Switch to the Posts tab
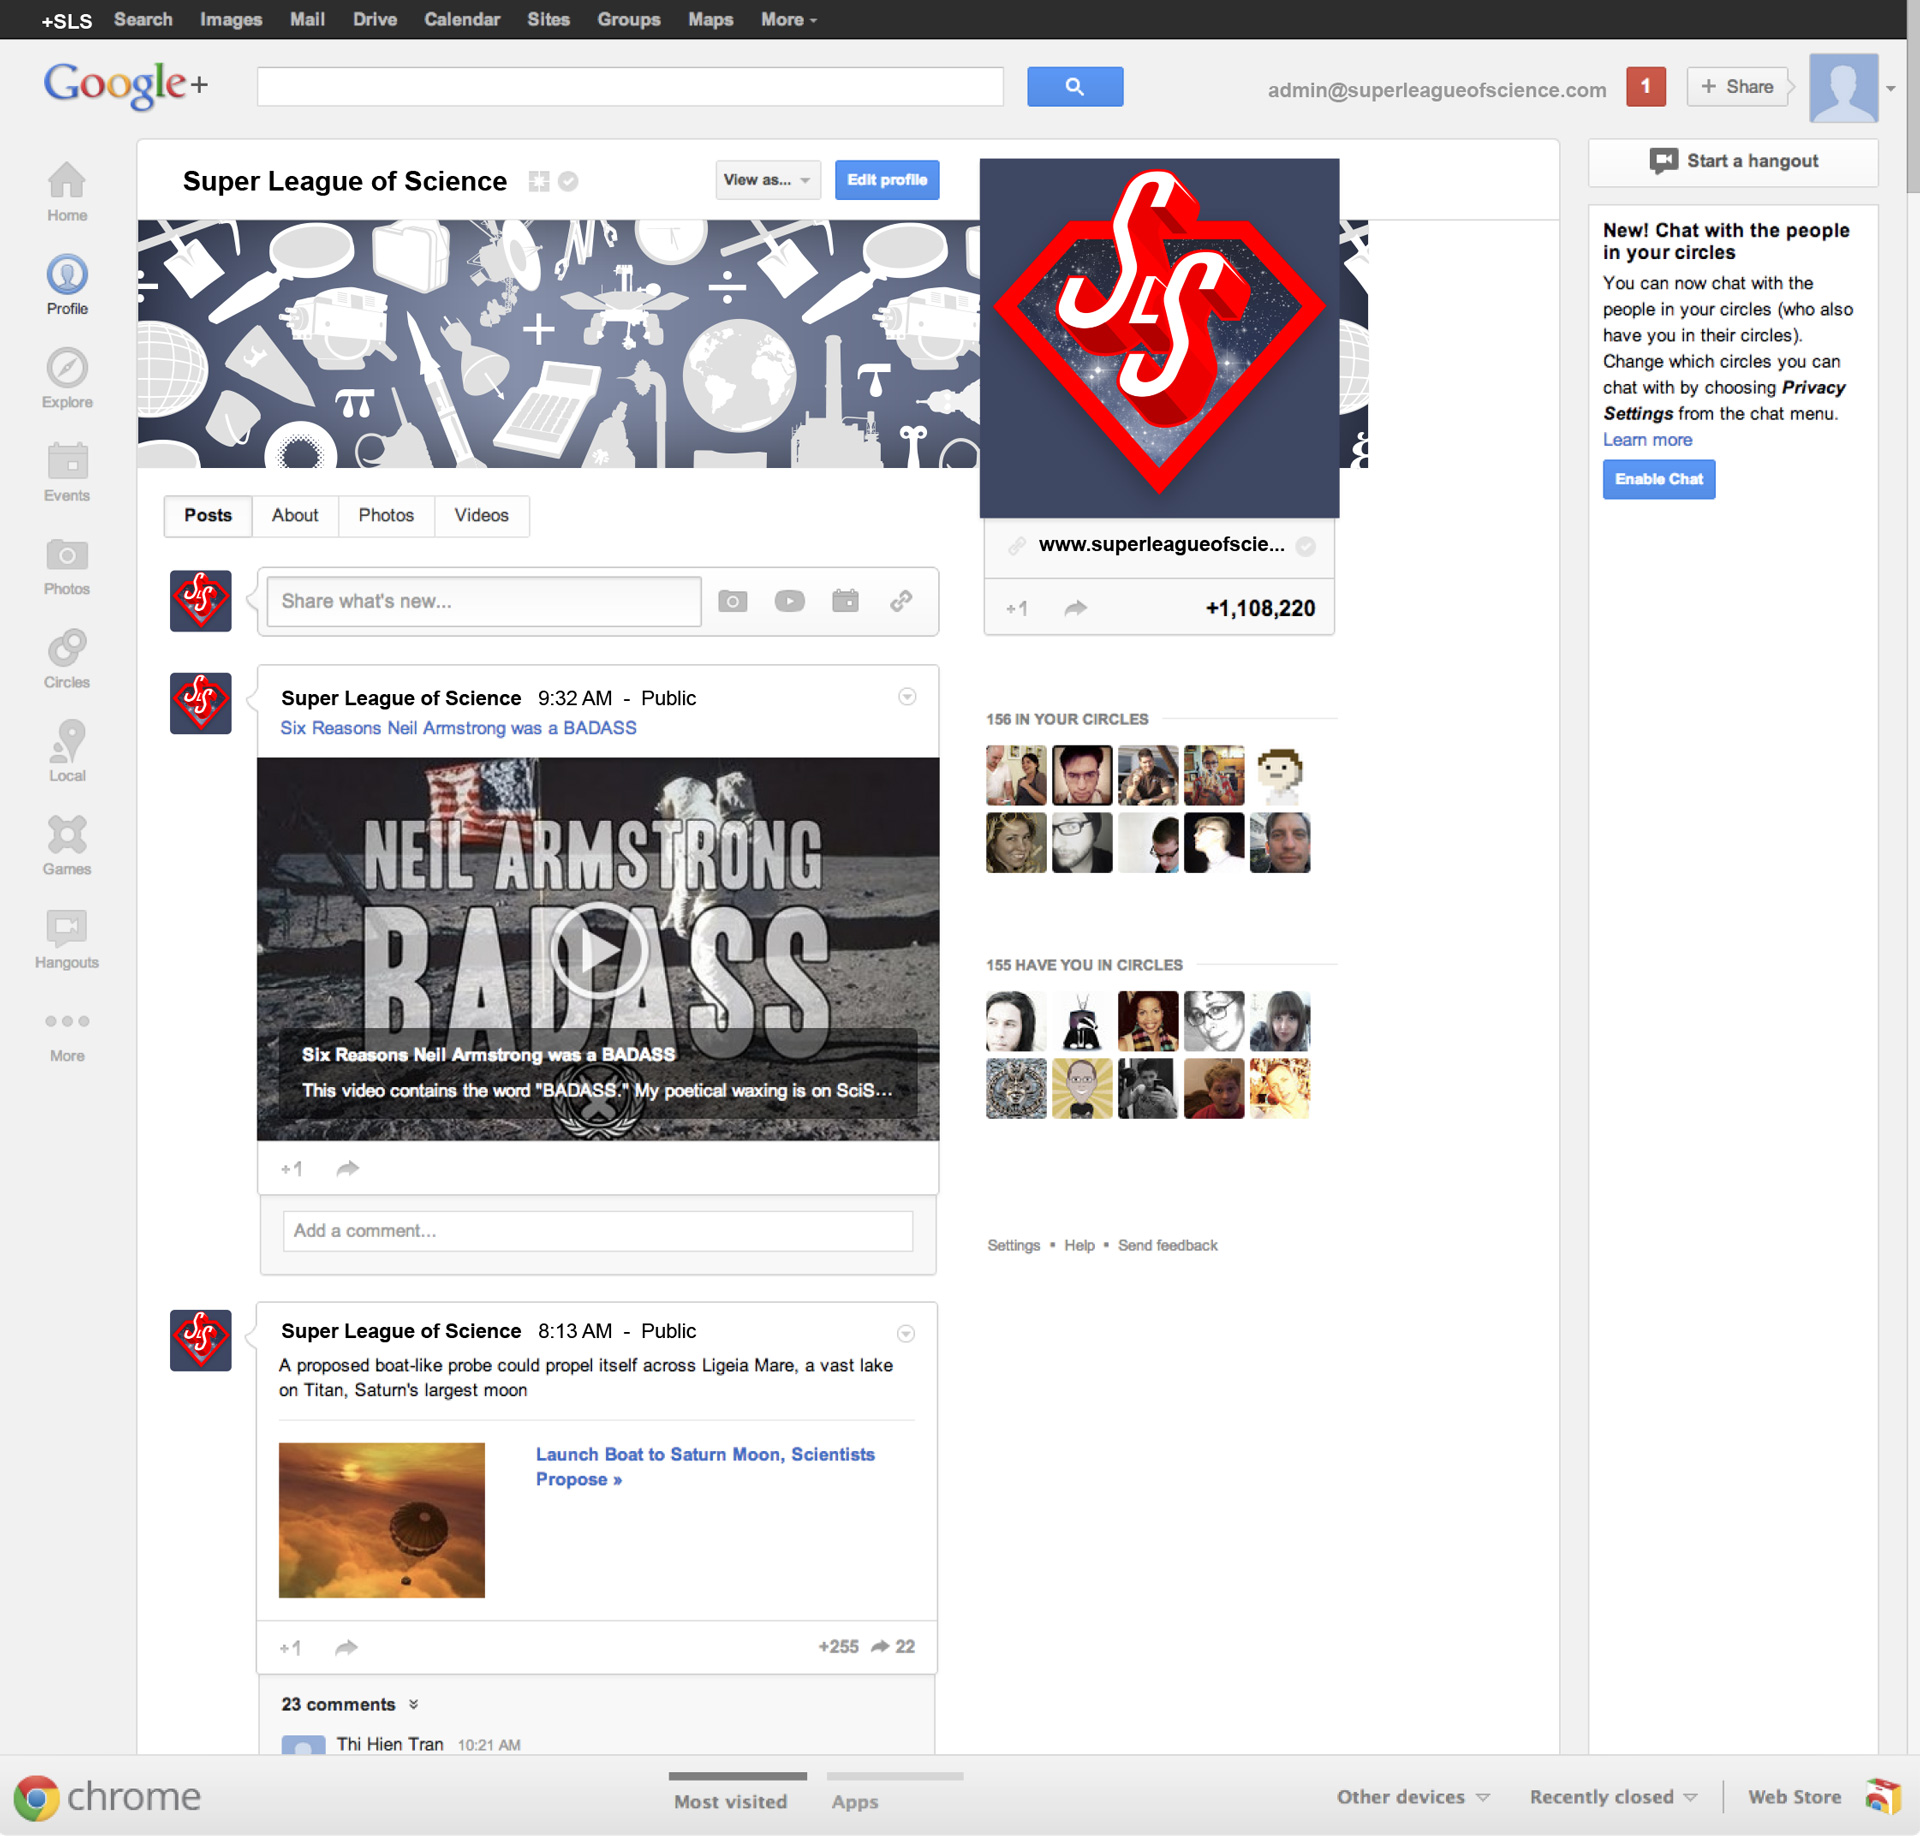The image size is (1920, 1836). [x=208, y=515]
